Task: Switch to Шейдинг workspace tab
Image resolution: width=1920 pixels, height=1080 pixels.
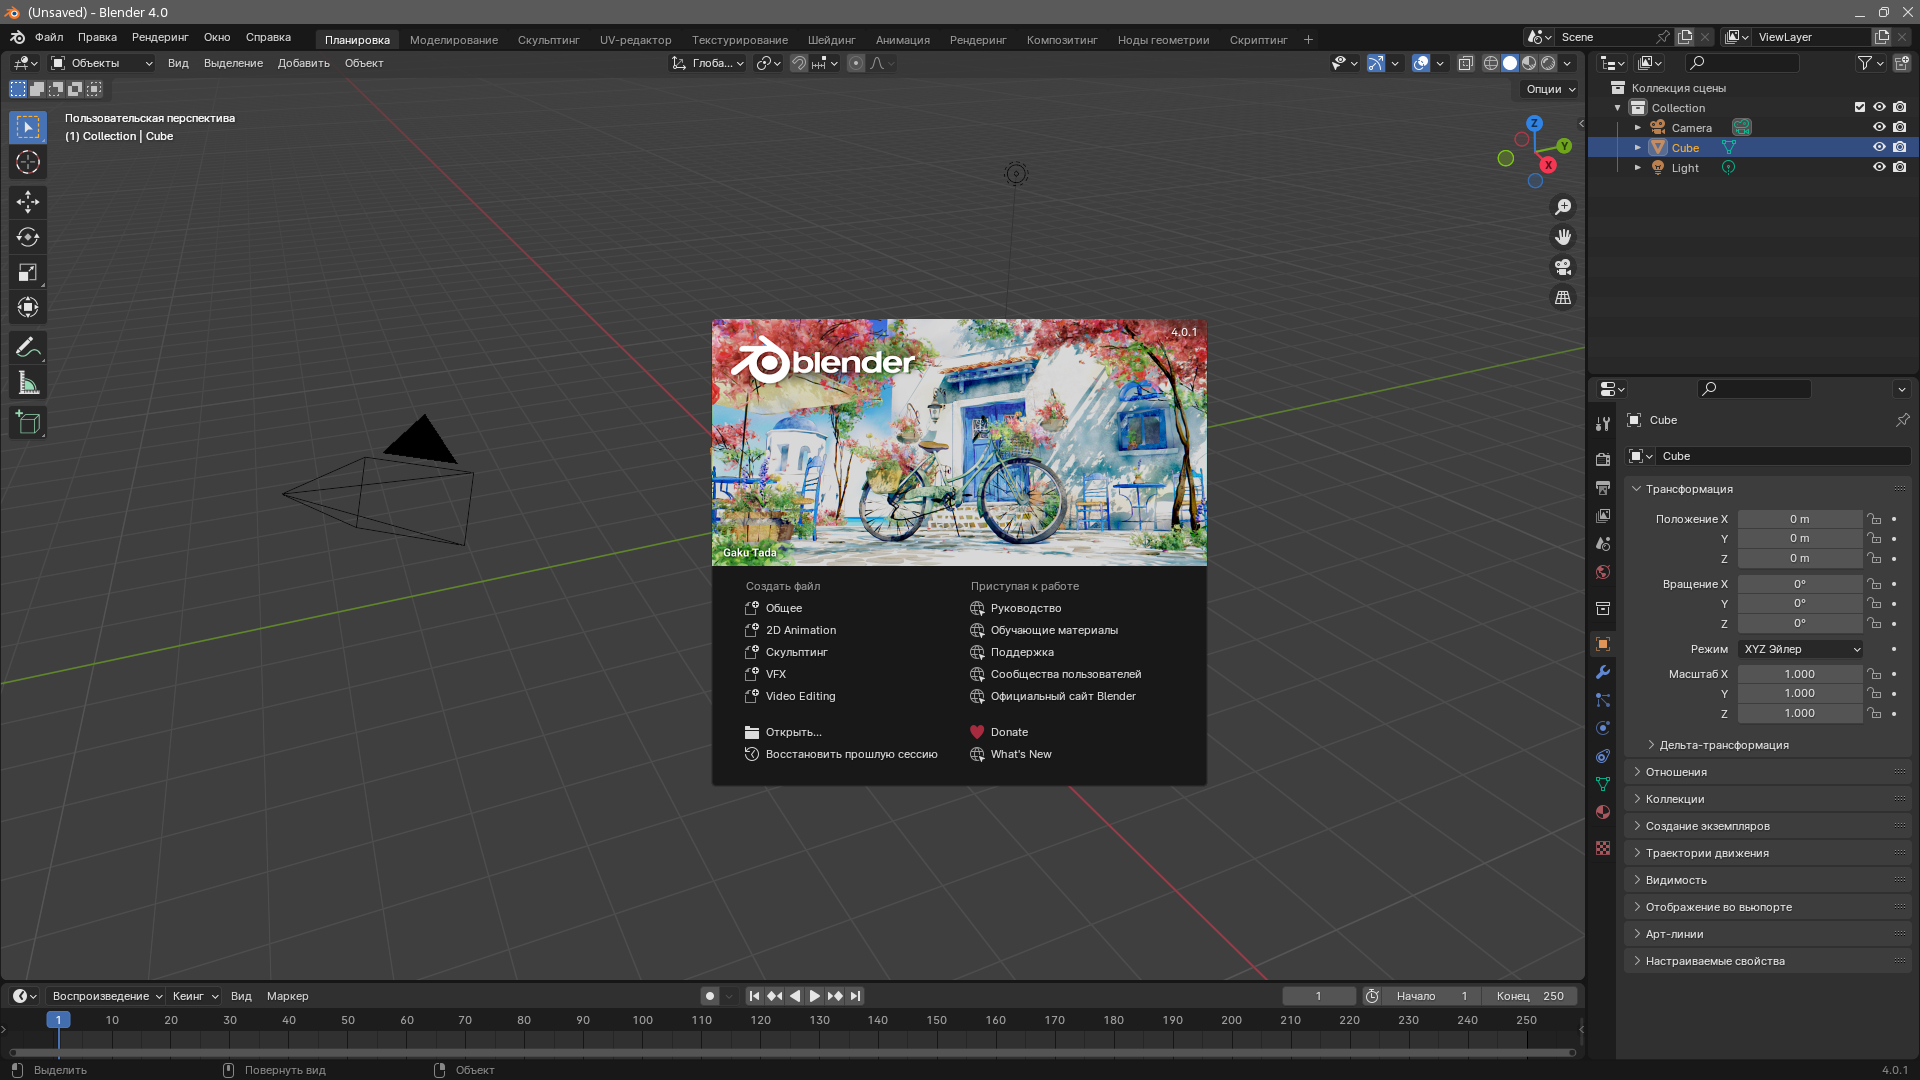Action: pyautogui.click(x=832, y=40)
